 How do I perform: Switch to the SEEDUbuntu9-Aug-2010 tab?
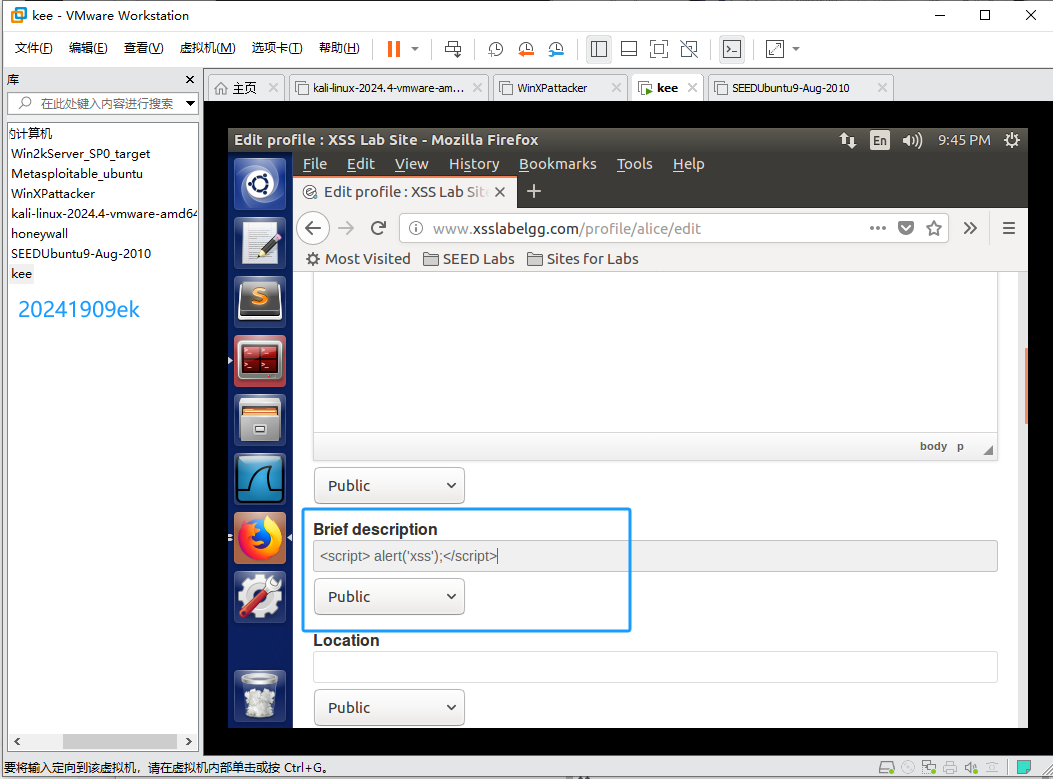pos(790,88)
